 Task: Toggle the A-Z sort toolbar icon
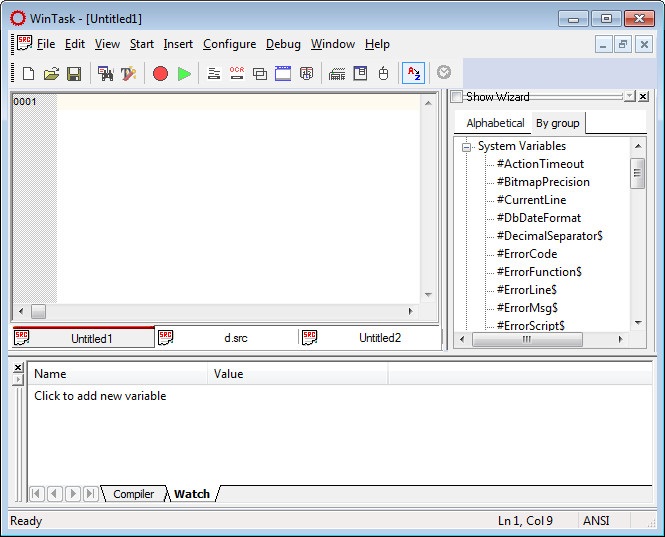[x=414, y=73]
